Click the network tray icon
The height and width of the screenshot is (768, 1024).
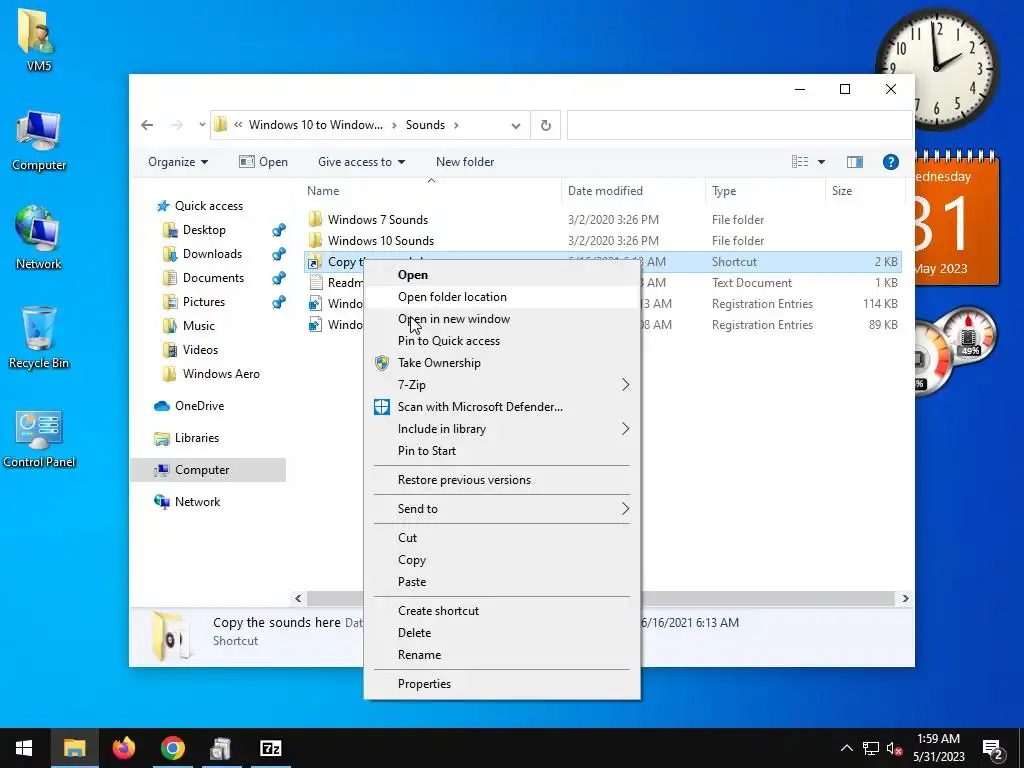point(871,748)
